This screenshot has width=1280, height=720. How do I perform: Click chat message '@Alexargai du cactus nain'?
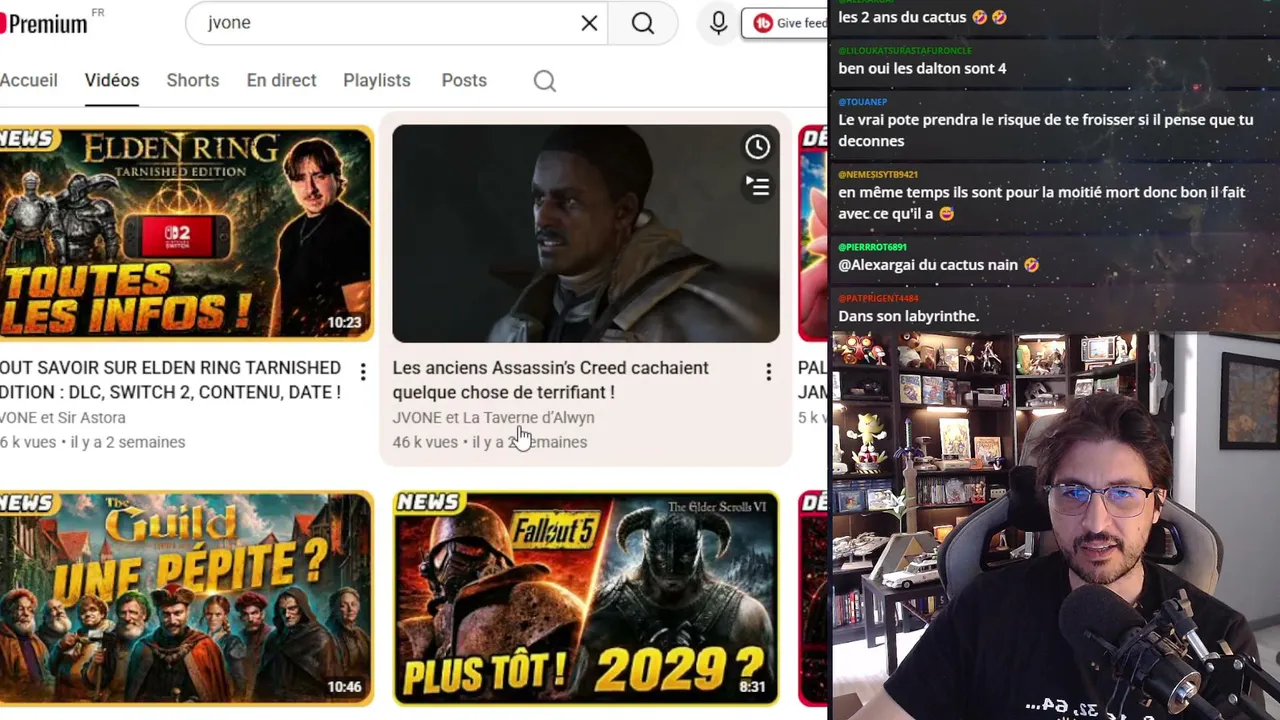[x=938, y=265]
